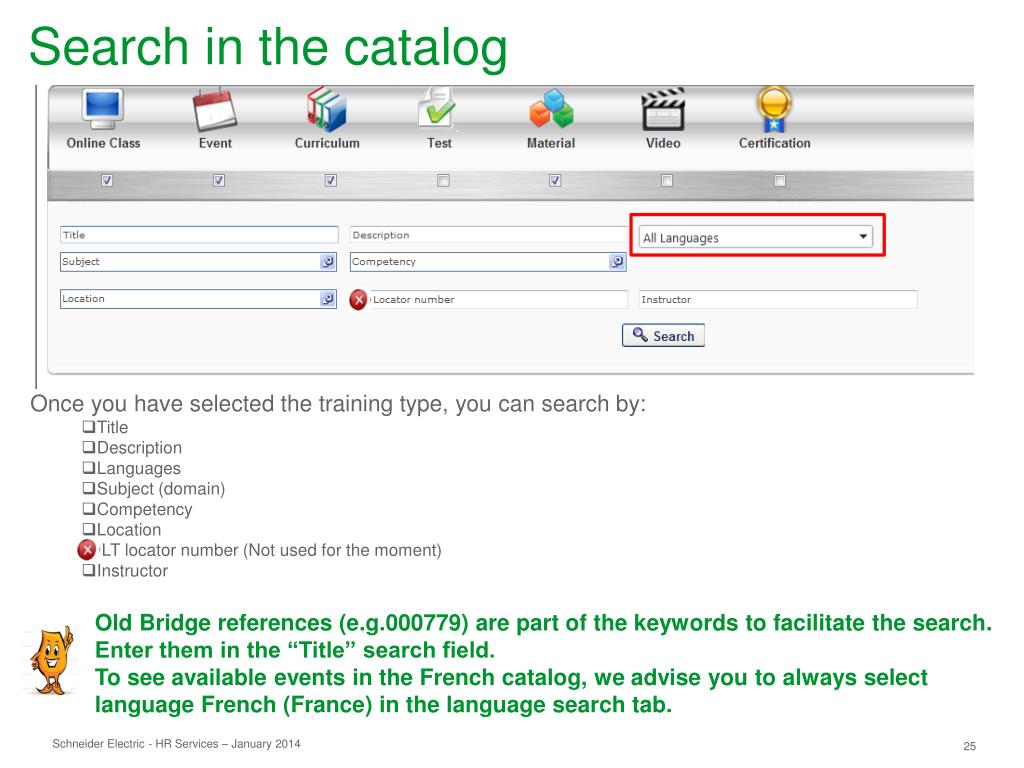Click the Test checkmark document icon

point(437,108)
